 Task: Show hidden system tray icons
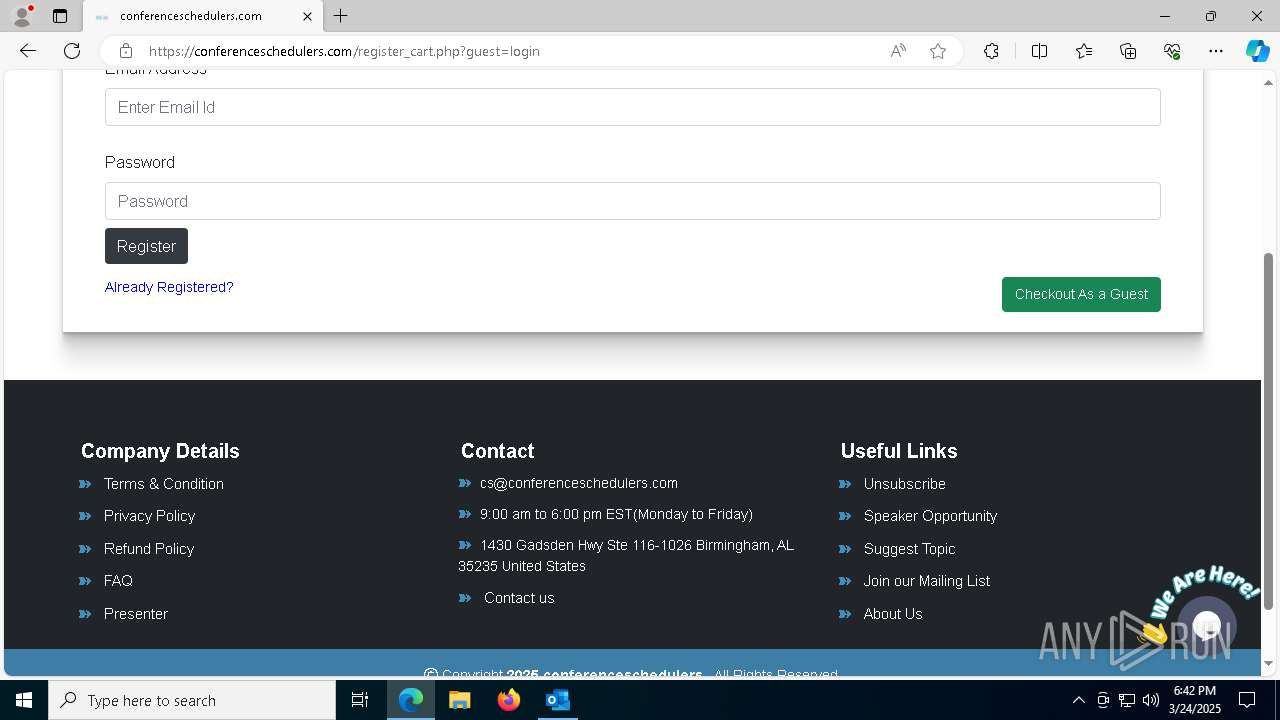1078,700
